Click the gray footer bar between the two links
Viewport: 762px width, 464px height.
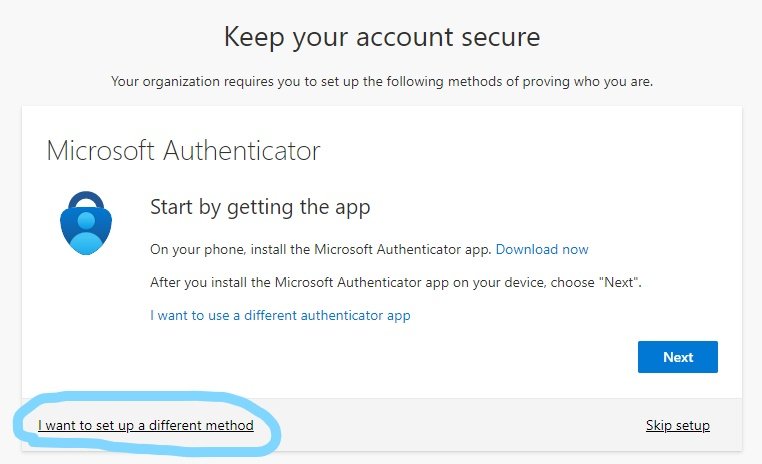(450, 425)
